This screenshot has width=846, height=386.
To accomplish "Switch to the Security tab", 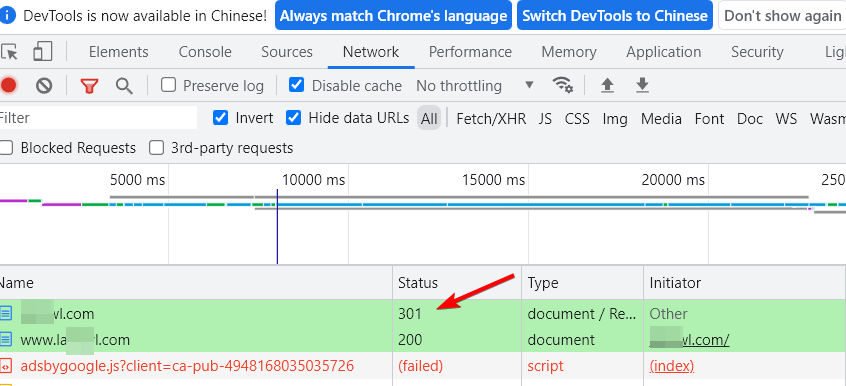I will click(x=757, y=52).
